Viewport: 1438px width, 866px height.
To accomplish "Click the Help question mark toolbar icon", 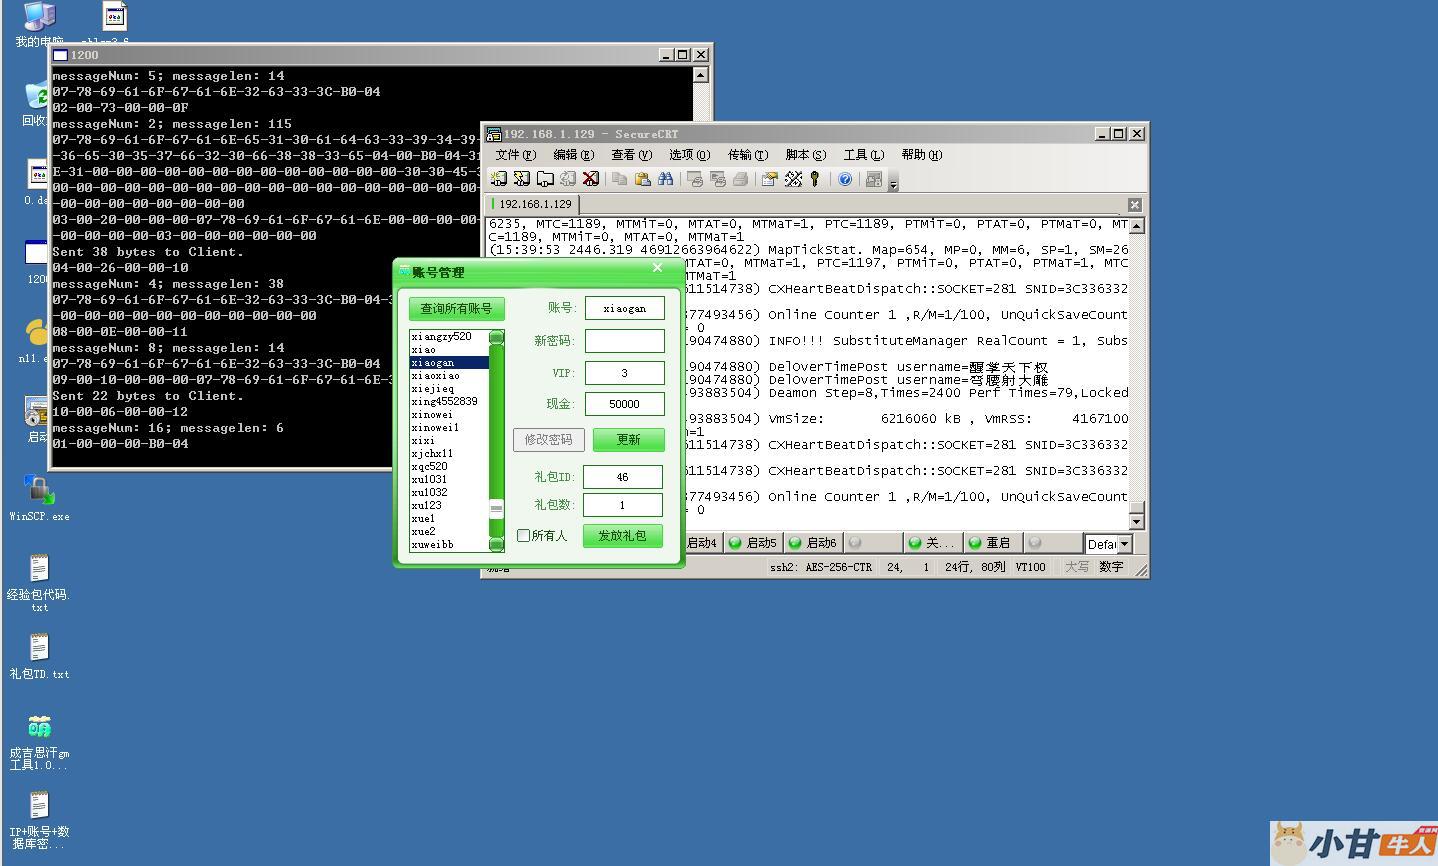I will point(845,179).
